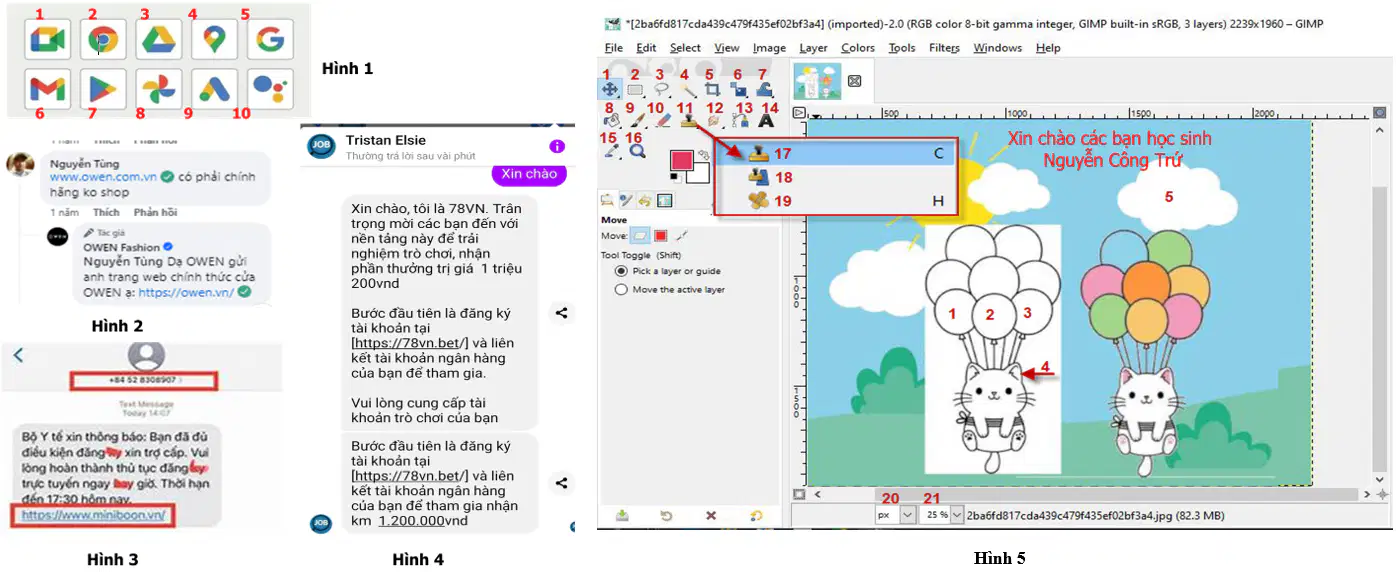Choose 'Move the active layer' option

coord(670,289)
